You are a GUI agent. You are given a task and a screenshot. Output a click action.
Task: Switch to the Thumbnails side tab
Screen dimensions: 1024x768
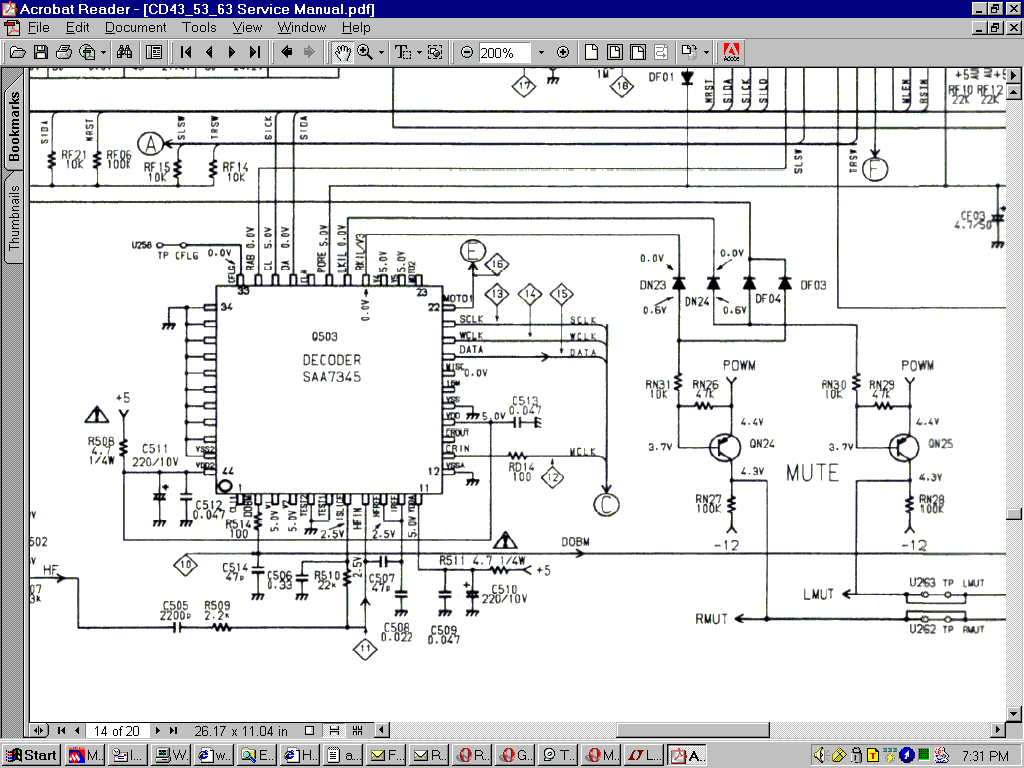point(14,217)
